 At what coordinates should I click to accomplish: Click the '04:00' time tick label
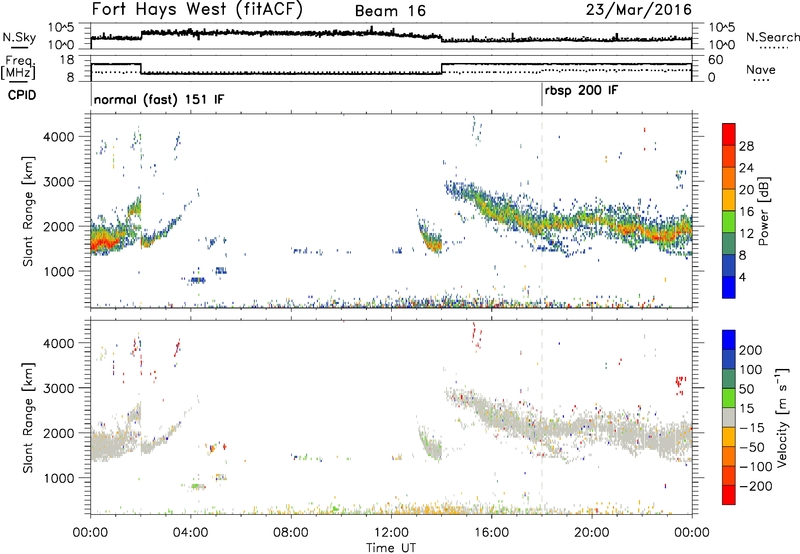[x=191, y=533]
